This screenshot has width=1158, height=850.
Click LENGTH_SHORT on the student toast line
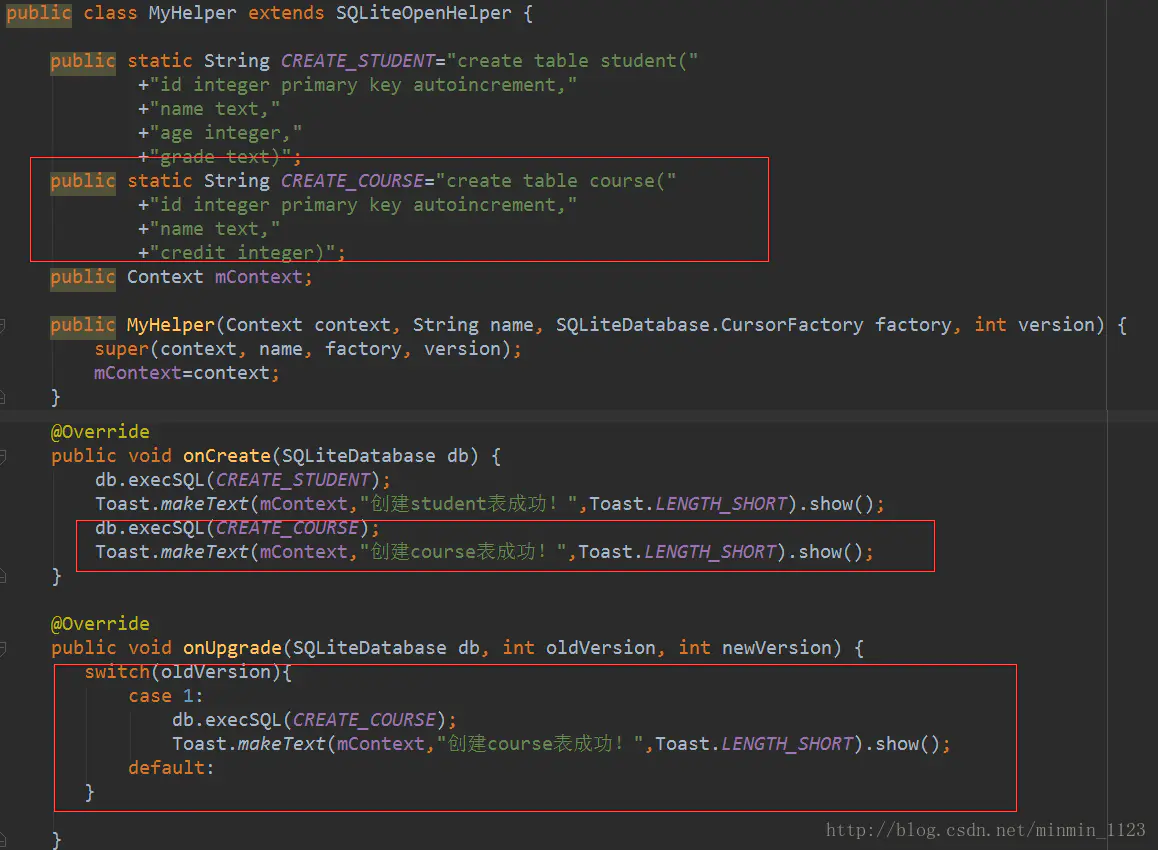[x=721, y=504]
